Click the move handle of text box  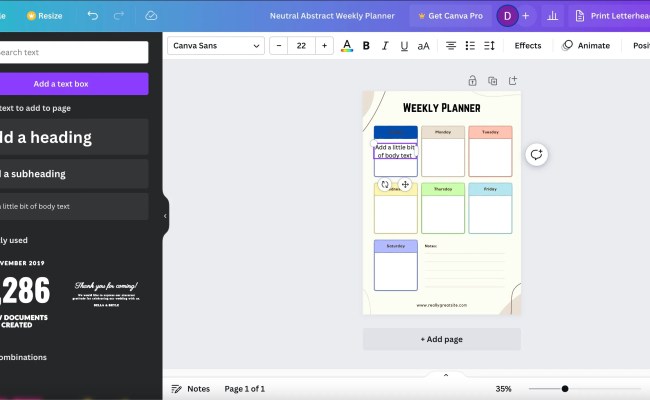coord(405,184)
